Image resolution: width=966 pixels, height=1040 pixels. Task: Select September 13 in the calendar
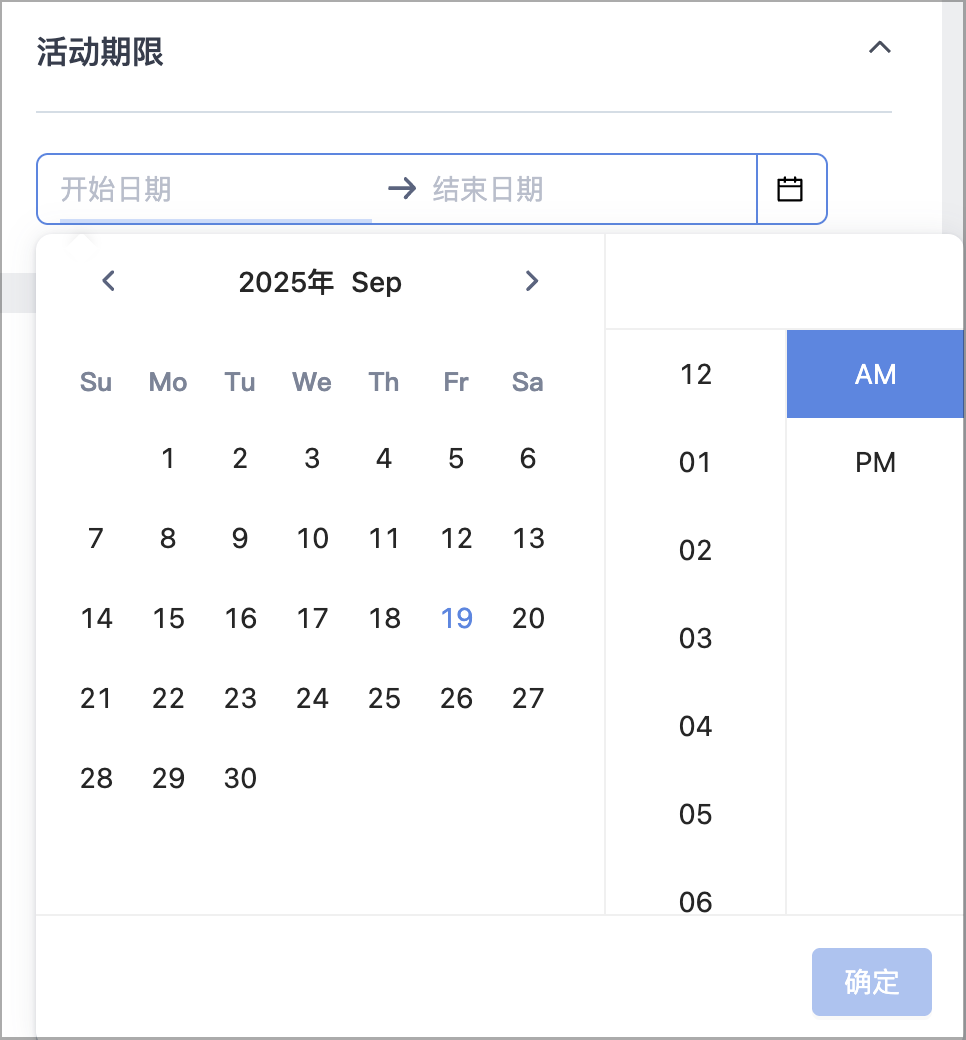(528, 538)
